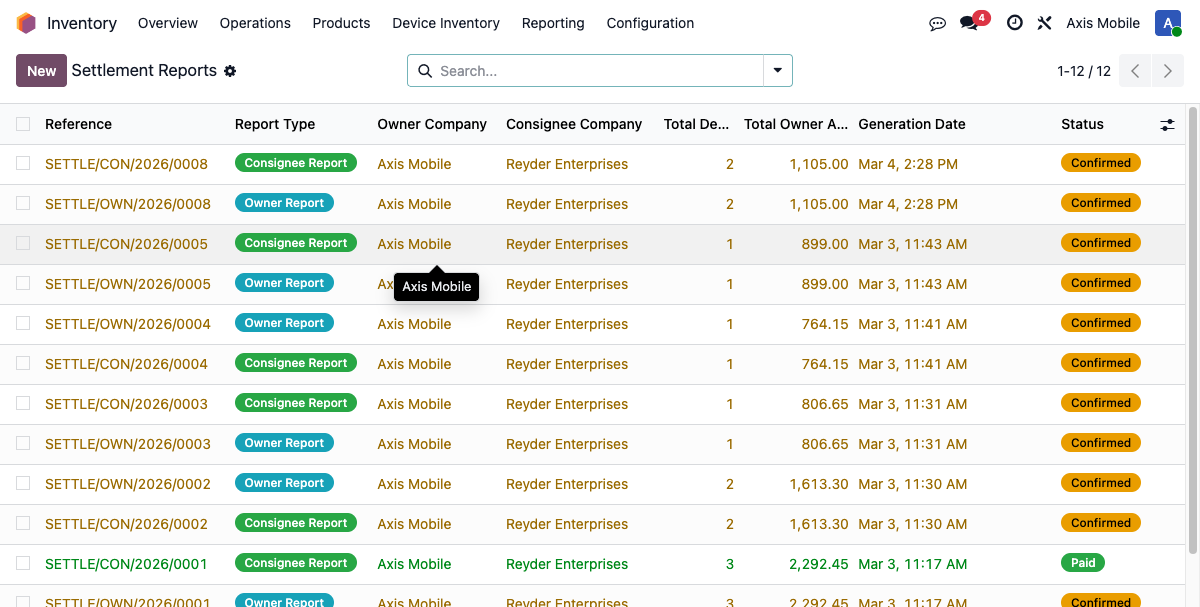This screenshot has width=1200, height=607.
Task: Go to the next page arrow
Action: point(1167,71)
